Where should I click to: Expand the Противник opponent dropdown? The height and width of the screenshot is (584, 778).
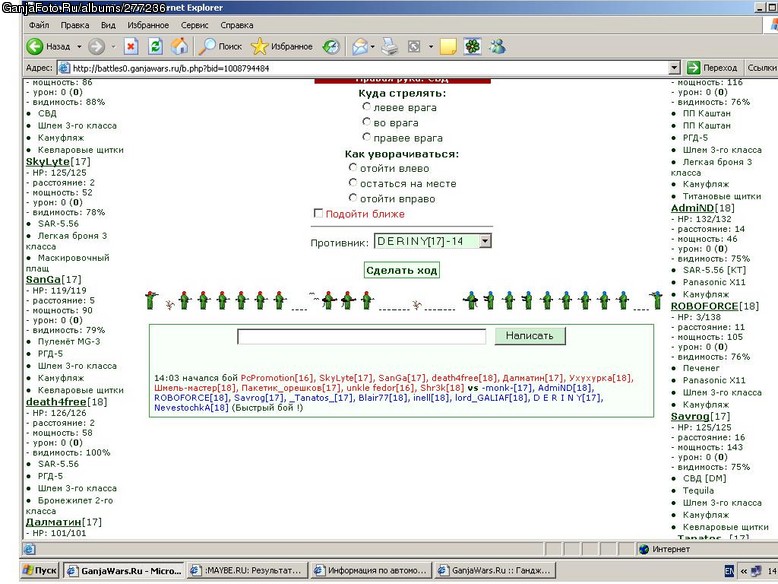(x=485, y=241)
